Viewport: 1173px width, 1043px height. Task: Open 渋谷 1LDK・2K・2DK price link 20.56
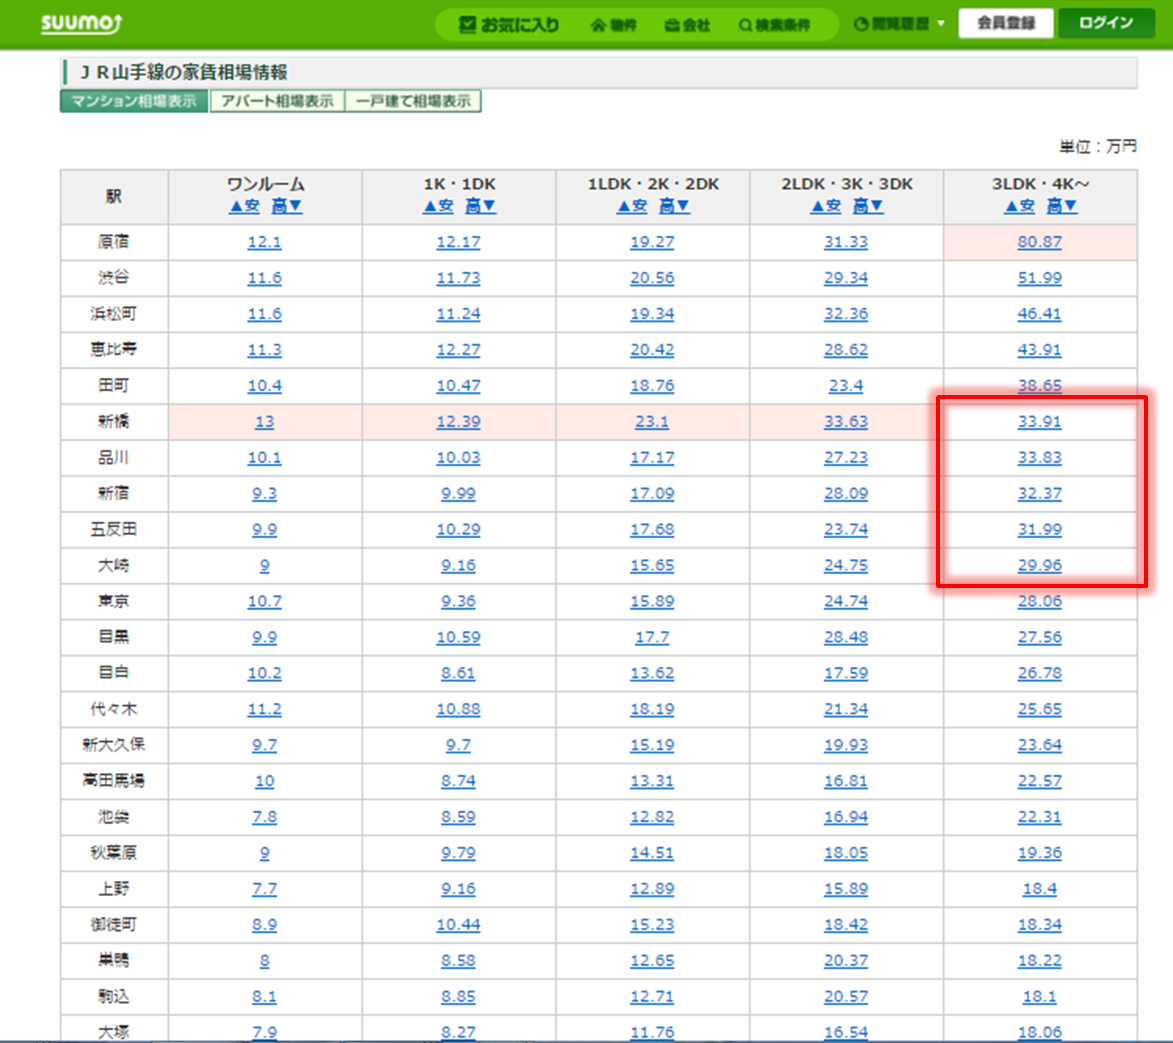pyautogui.click(x=652, y=278)
